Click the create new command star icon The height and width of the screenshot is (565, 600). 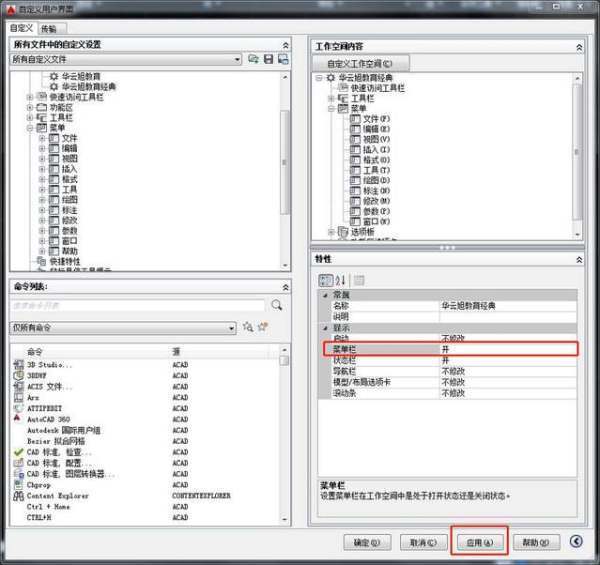tap(263, 327)
